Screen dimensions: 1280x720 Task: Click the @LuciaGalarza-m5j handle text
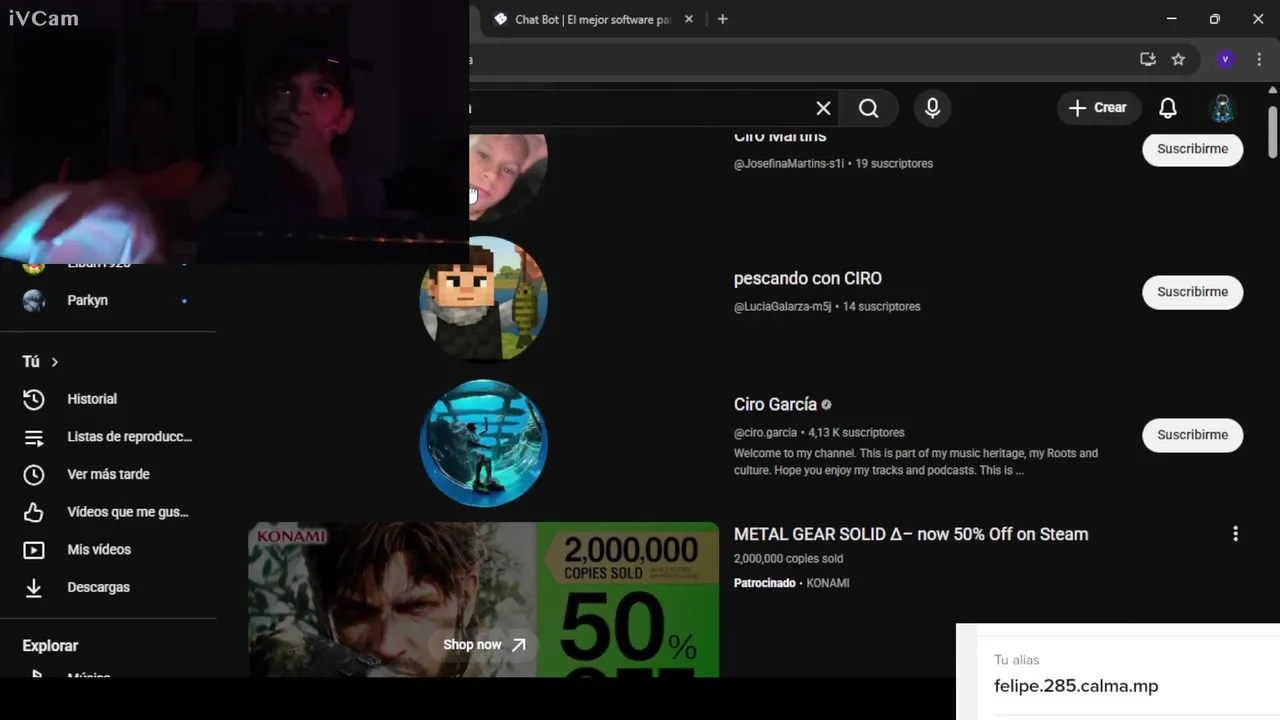[x=782, y=307]
